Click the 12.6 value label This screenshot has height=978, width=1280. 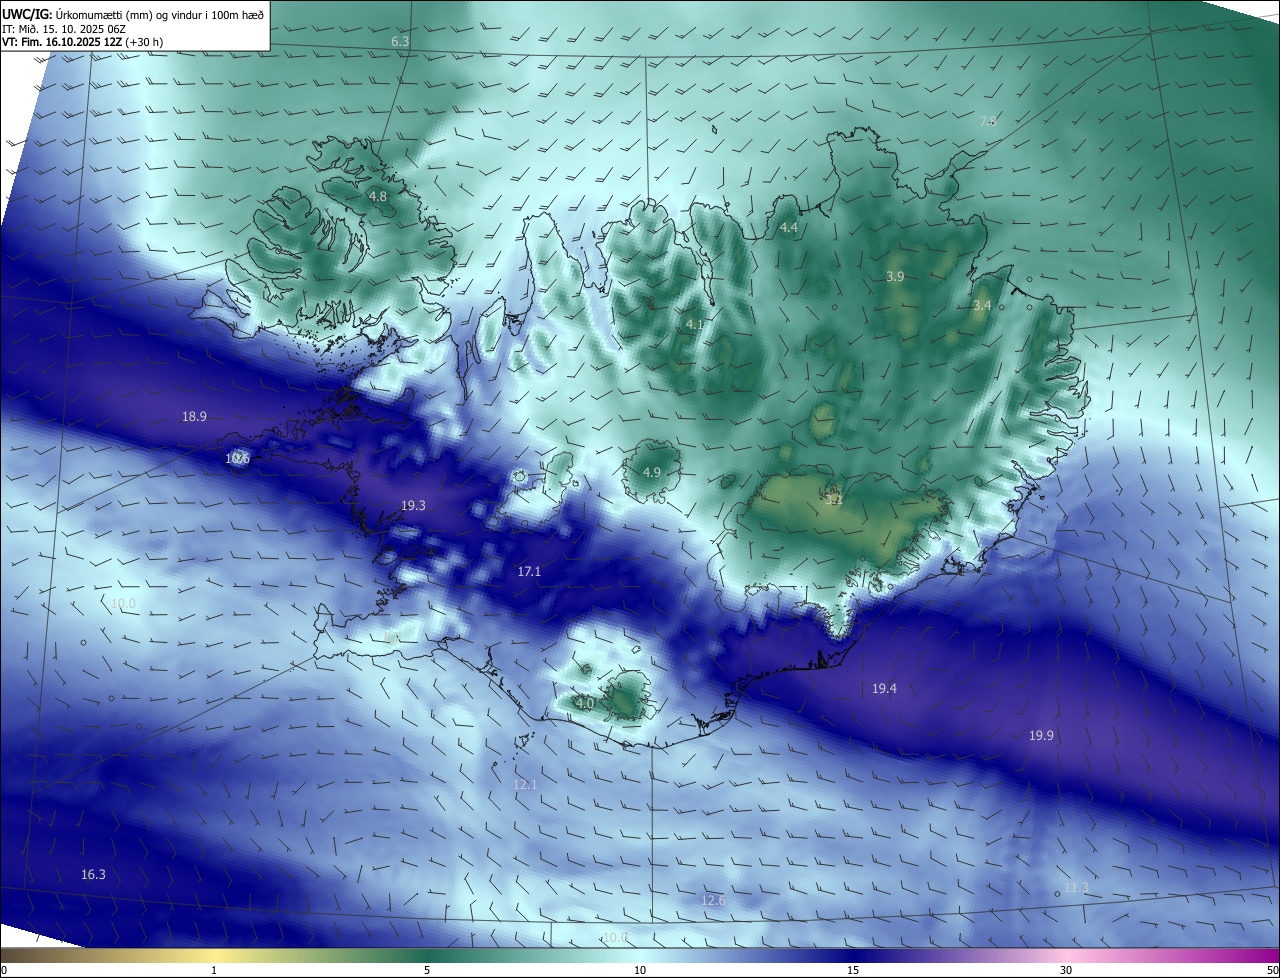(713, 900)
